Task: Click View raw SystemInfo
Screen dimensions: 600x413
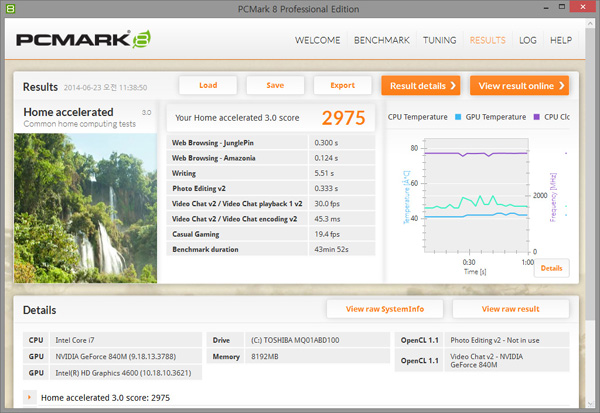Action: (x=384, y=310)
